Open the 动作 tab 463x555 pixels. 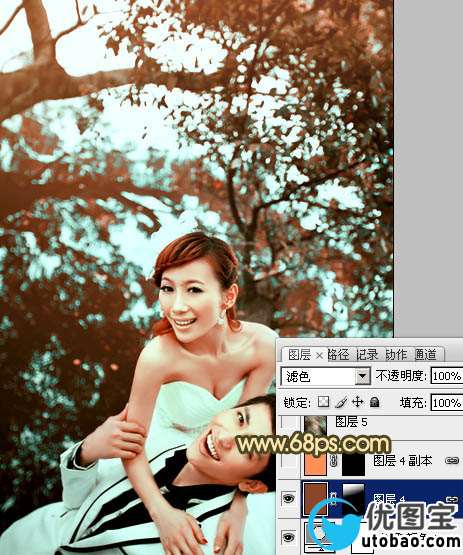pos(396,354)
